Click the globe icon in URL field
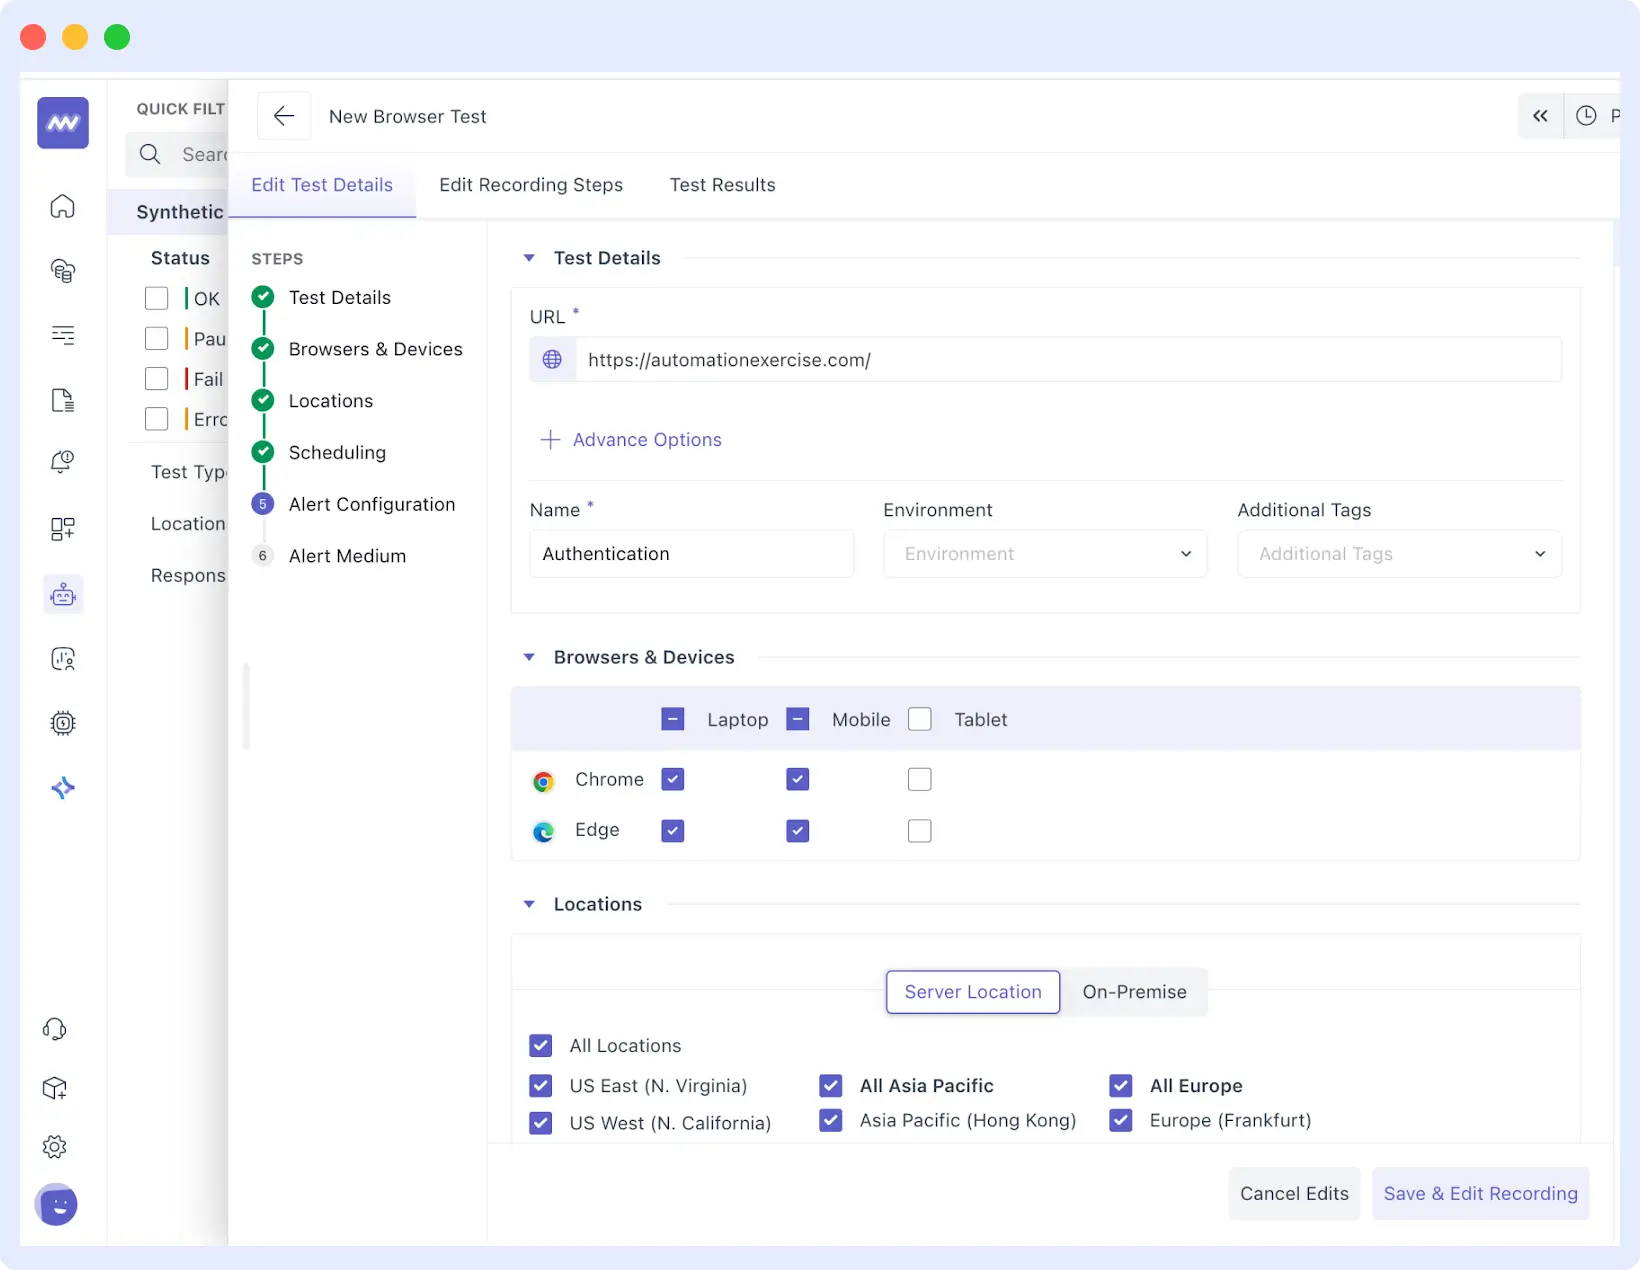Image resolution: width=1640 pixels, height=1270 pixels. [x=552, y=360]
